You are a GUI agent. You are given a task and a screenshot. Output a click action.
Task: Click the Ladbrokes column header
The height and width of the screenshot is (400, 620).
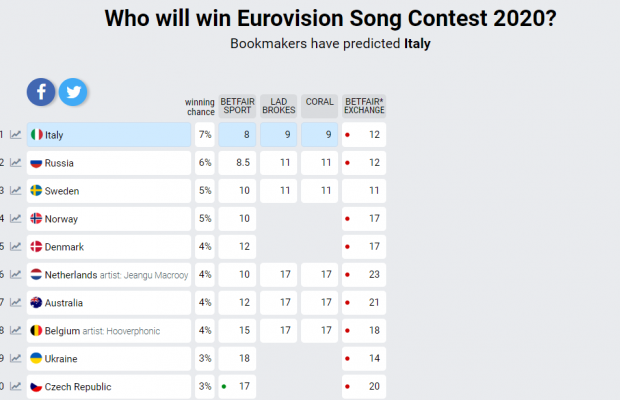tap(278, 106)
